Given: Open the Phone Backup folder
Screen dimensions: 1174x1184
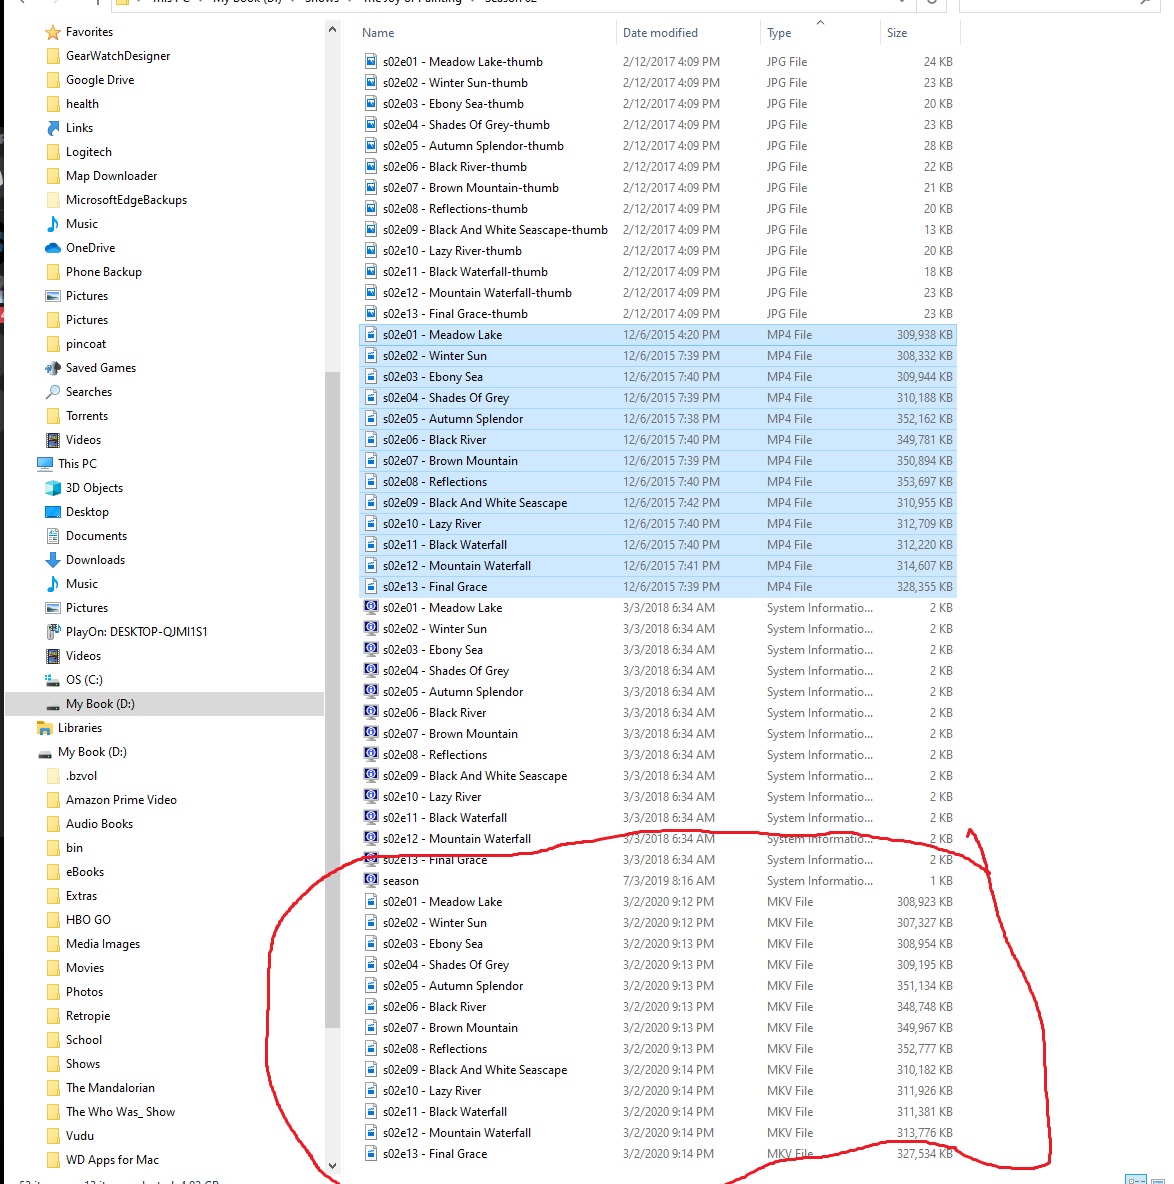Looking at the screenshot, I should (103, 272).
